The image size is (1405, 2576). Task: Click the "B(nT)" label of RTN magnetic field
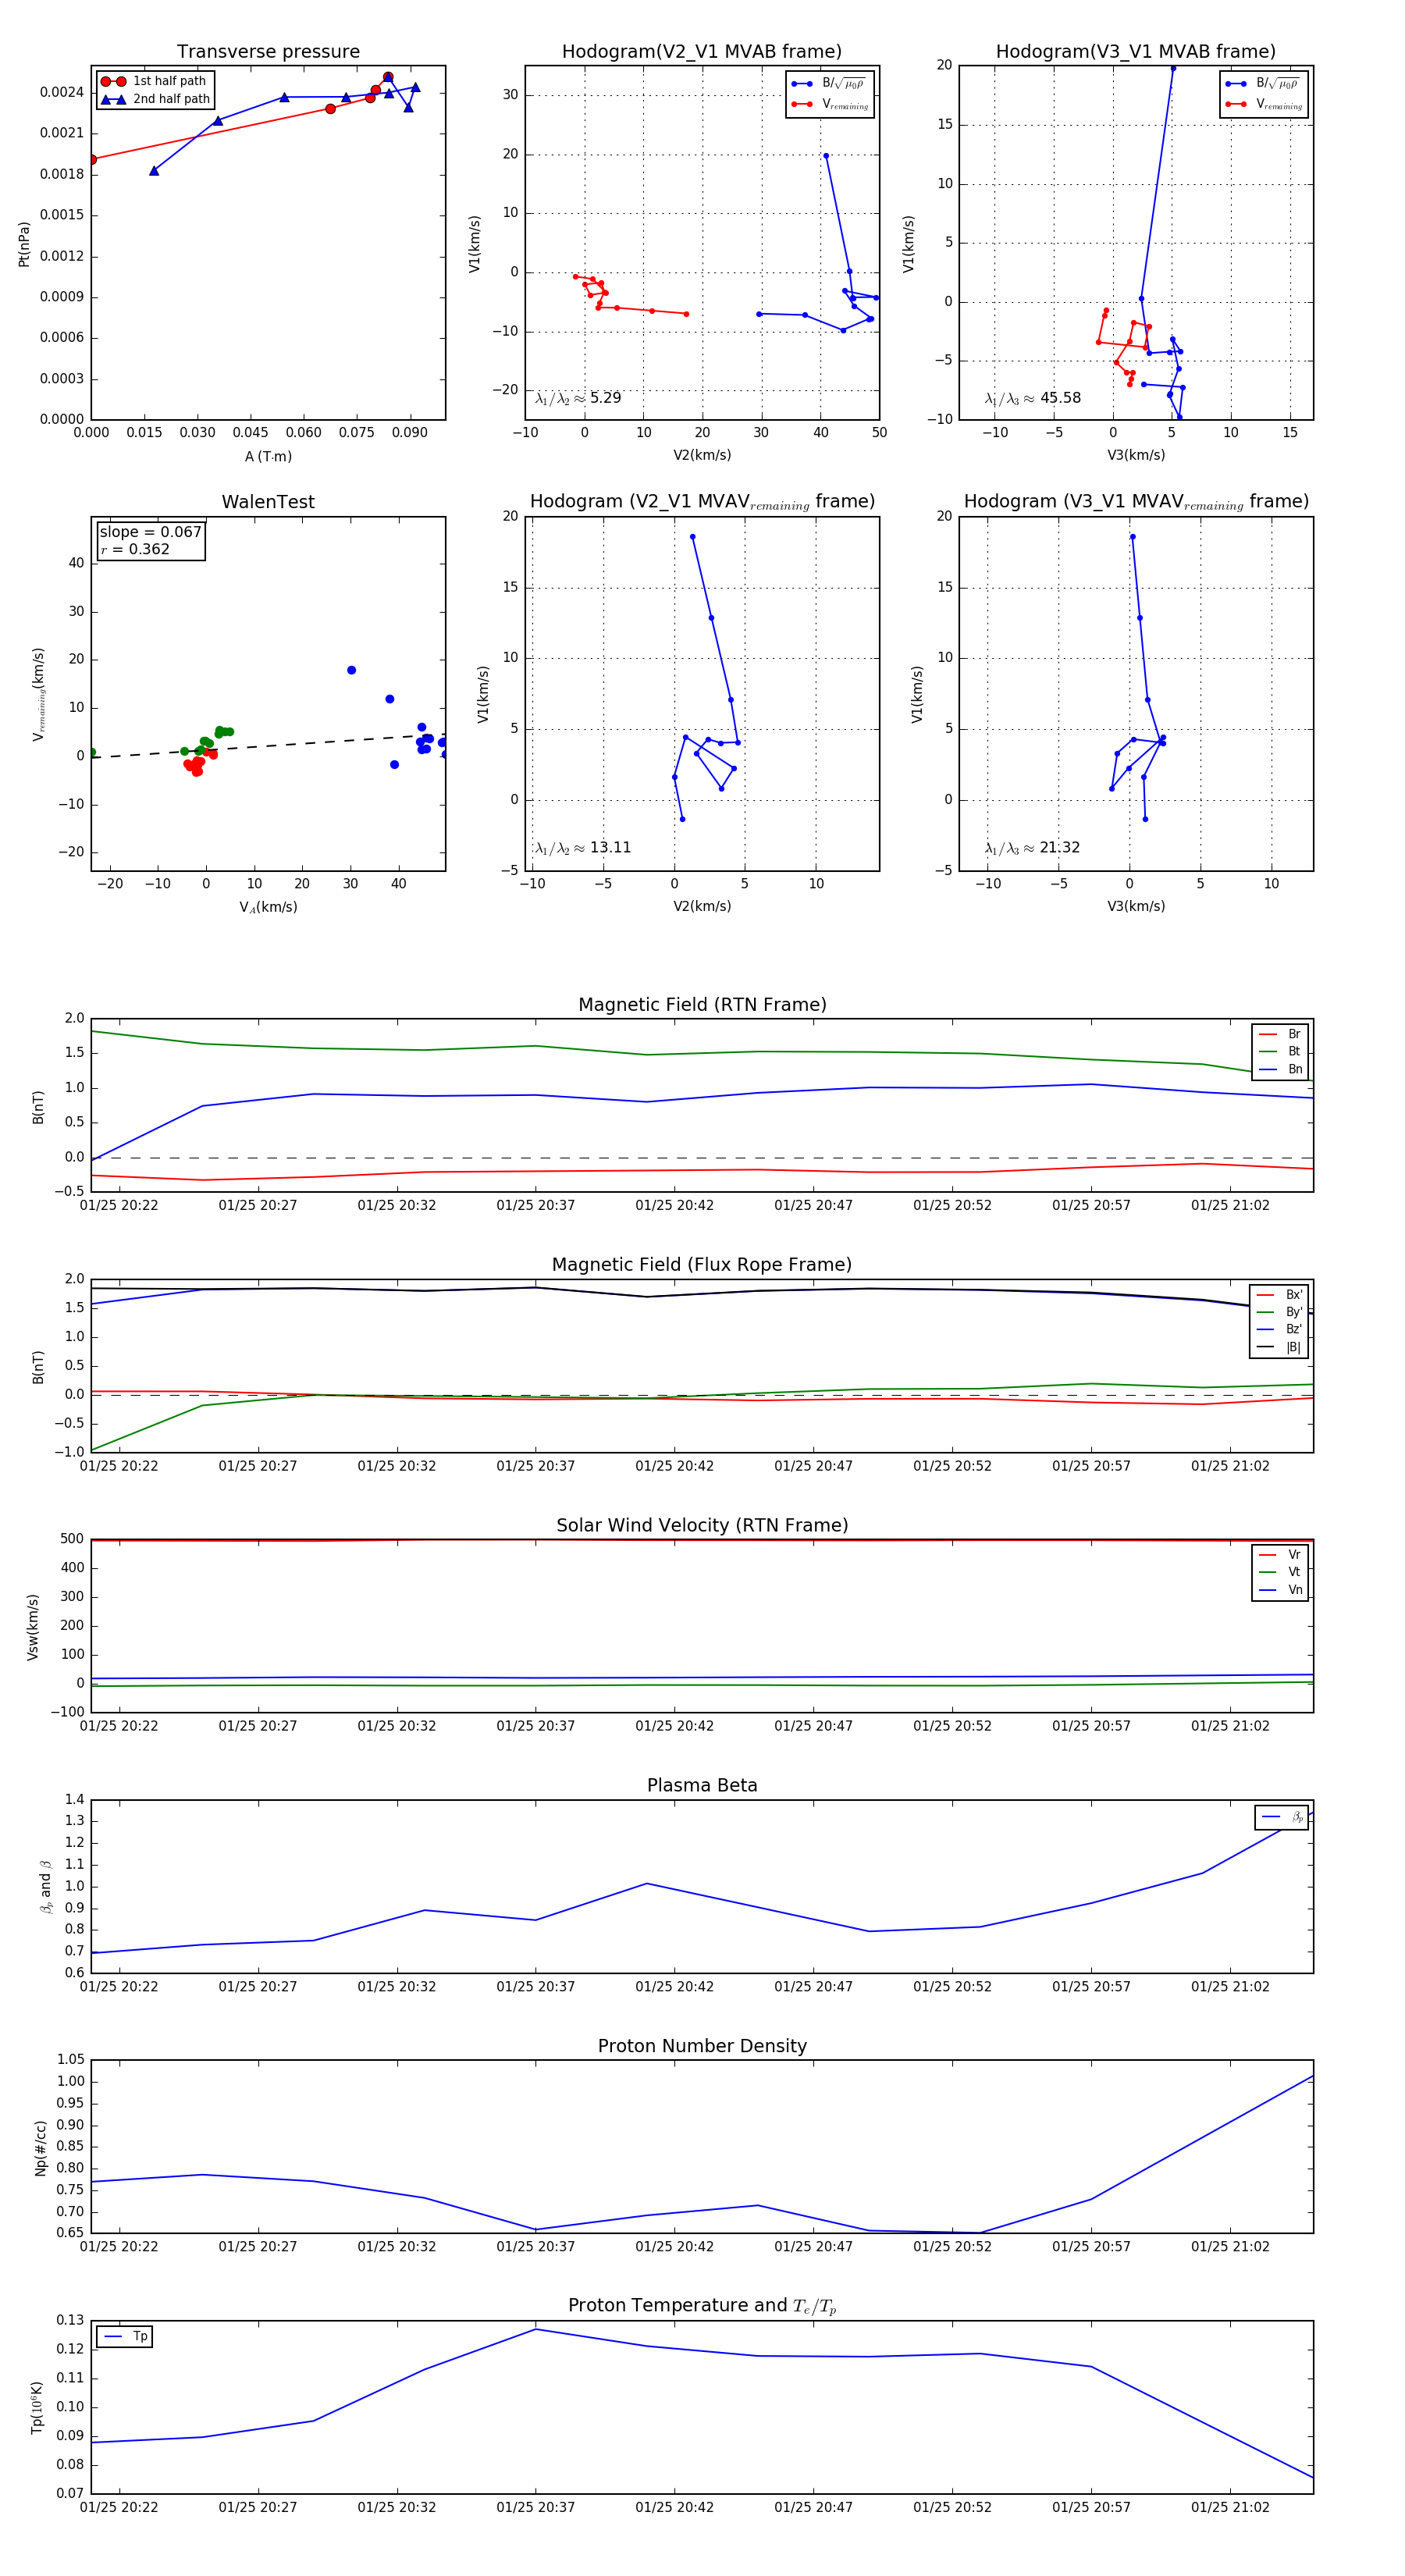coord(38,1107)
